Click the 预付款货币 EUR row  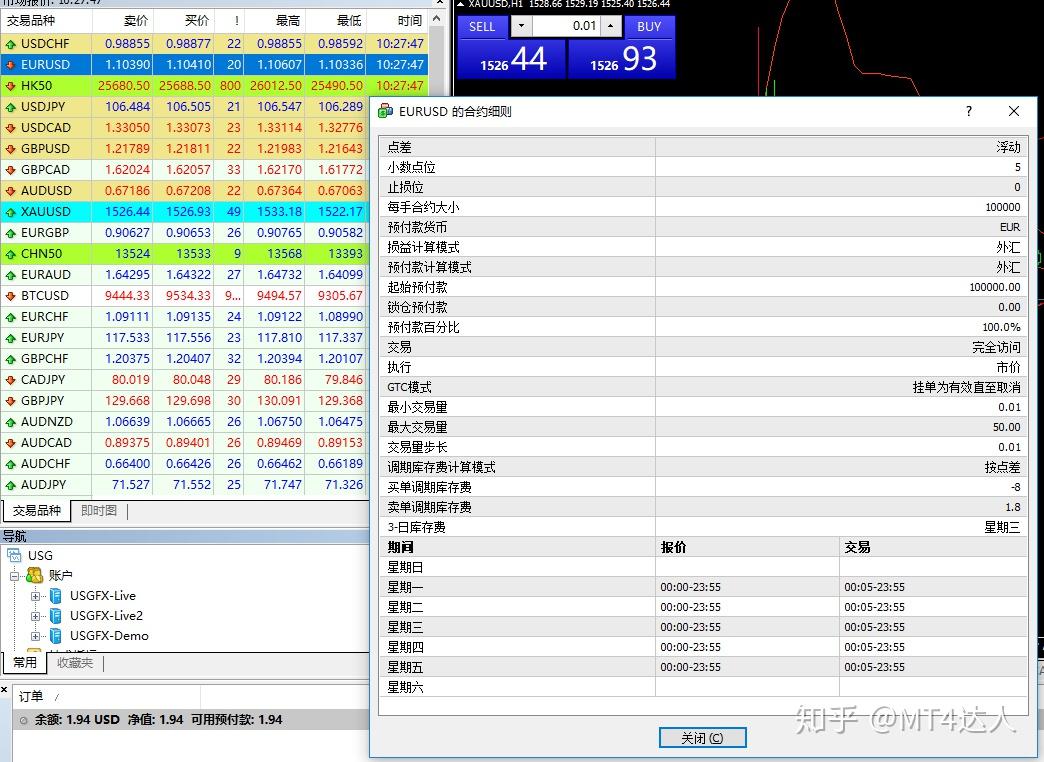[x=703, y=227]
